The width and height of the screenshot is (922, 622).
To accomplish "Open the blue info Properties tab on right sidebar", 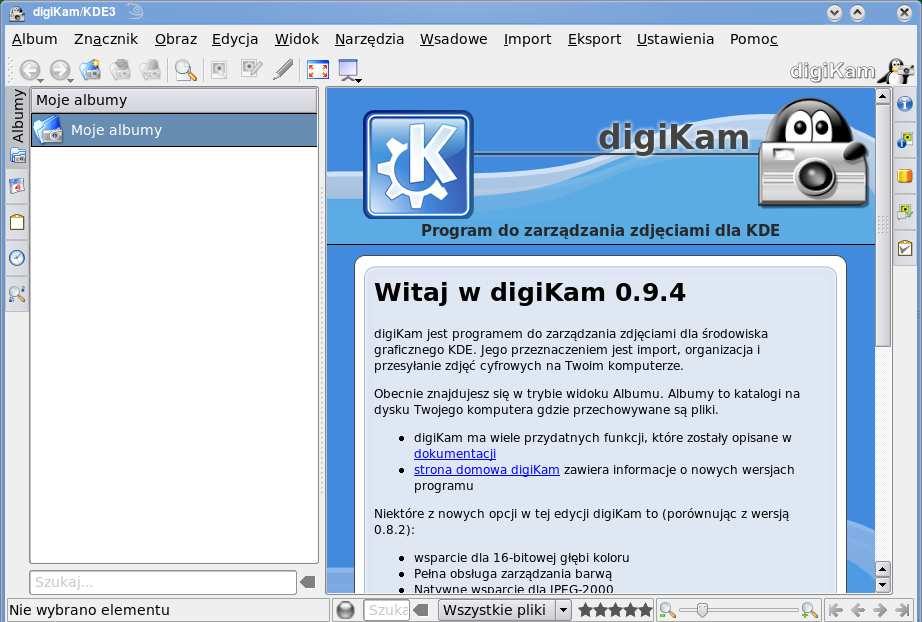I will coord(905,105).
